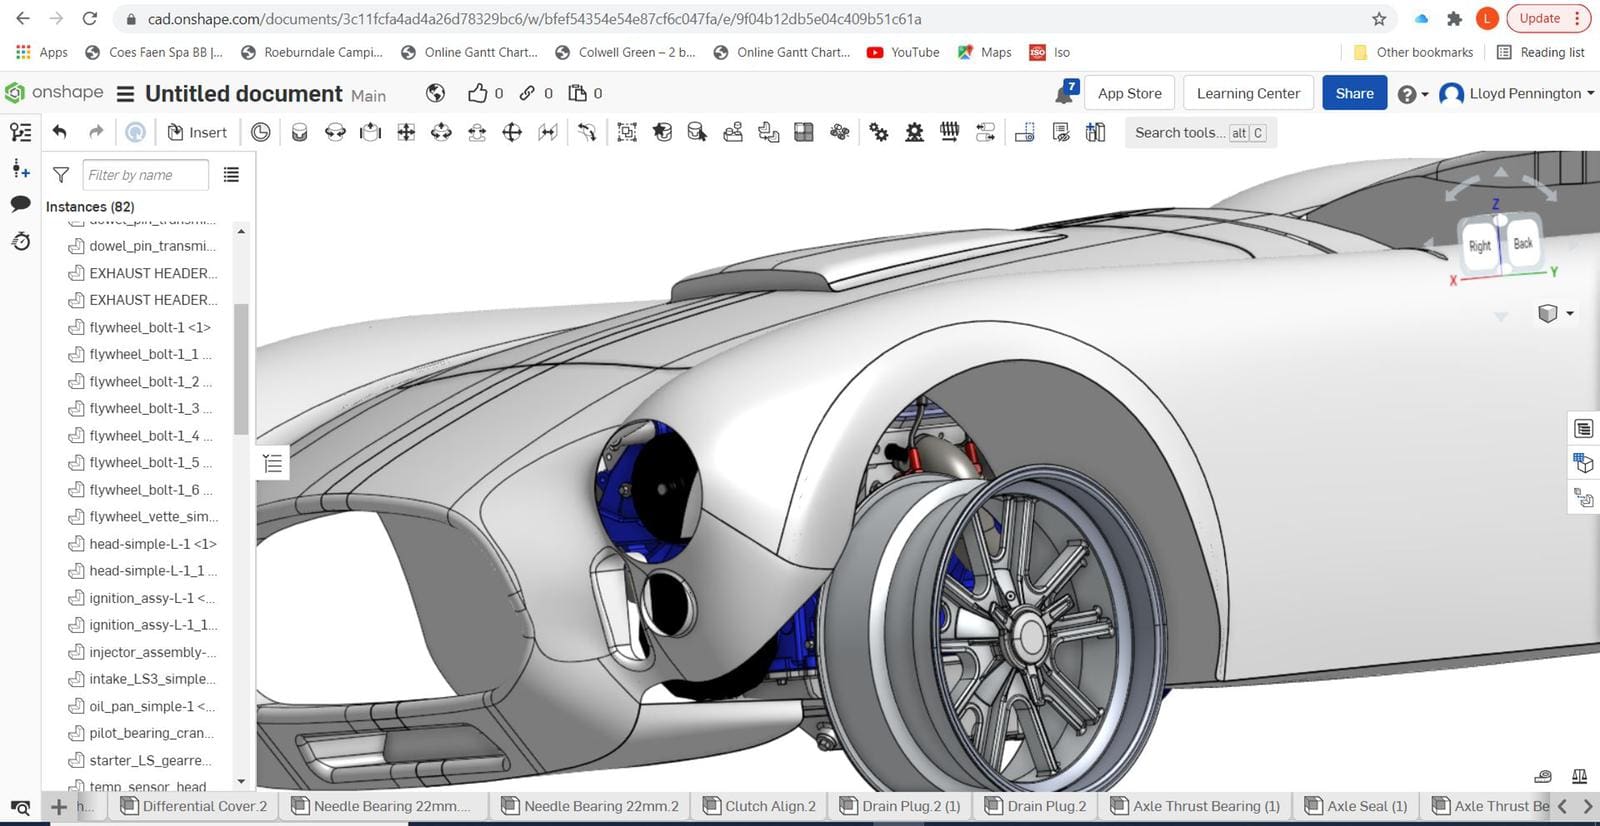
Task: Open the versions and history globe icon
Action: (x=435, y=93)
